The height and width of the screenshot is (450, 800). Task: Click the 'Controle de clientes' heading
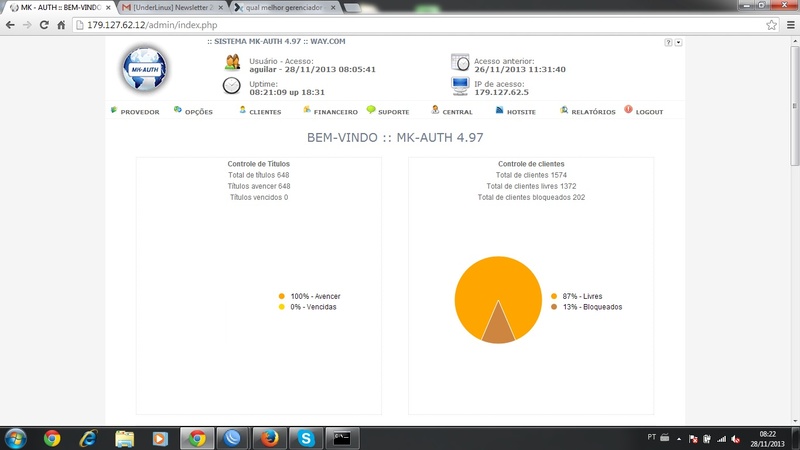531,164
